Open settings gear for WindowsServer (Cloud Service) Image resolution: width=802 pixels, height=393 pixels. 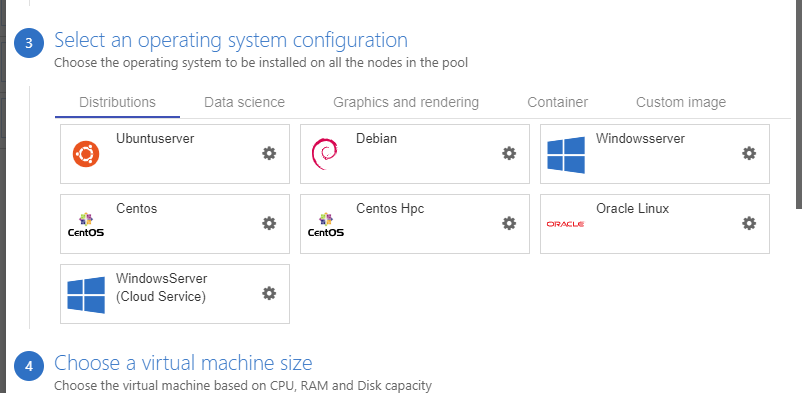(269, 293)
